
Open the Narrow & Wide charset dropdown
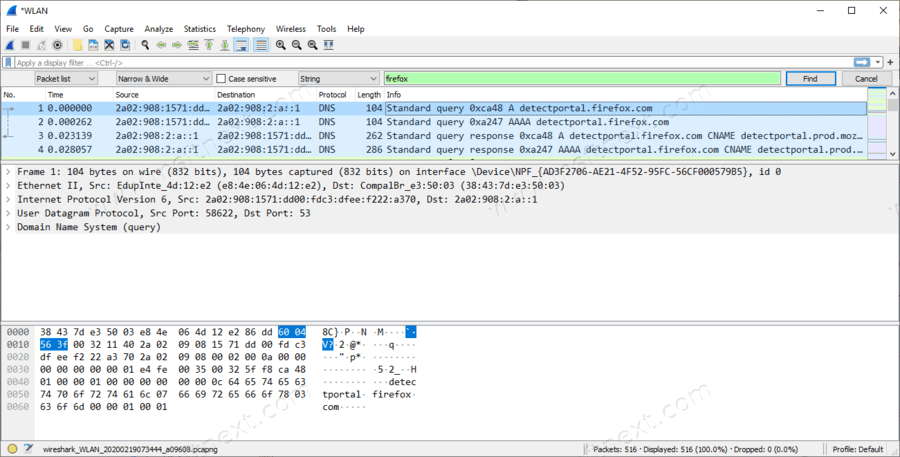coord(164,79)
